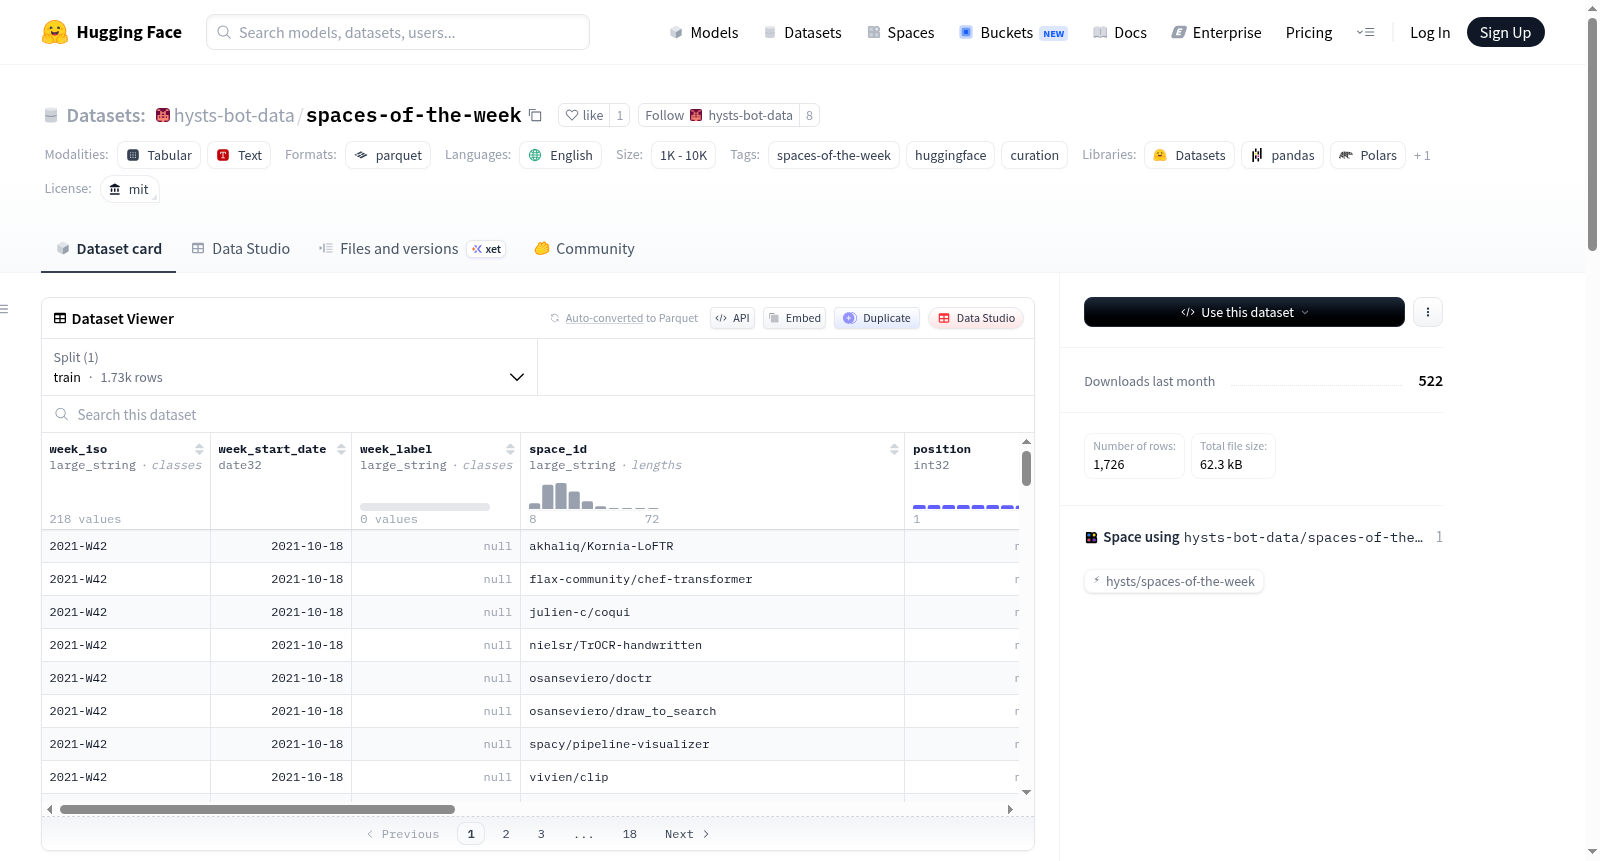The height and width of the screenshot is (861, 1600).
Task: Open Docs in top navigation
Action: pyautogui.click(x=1120, y=32)
